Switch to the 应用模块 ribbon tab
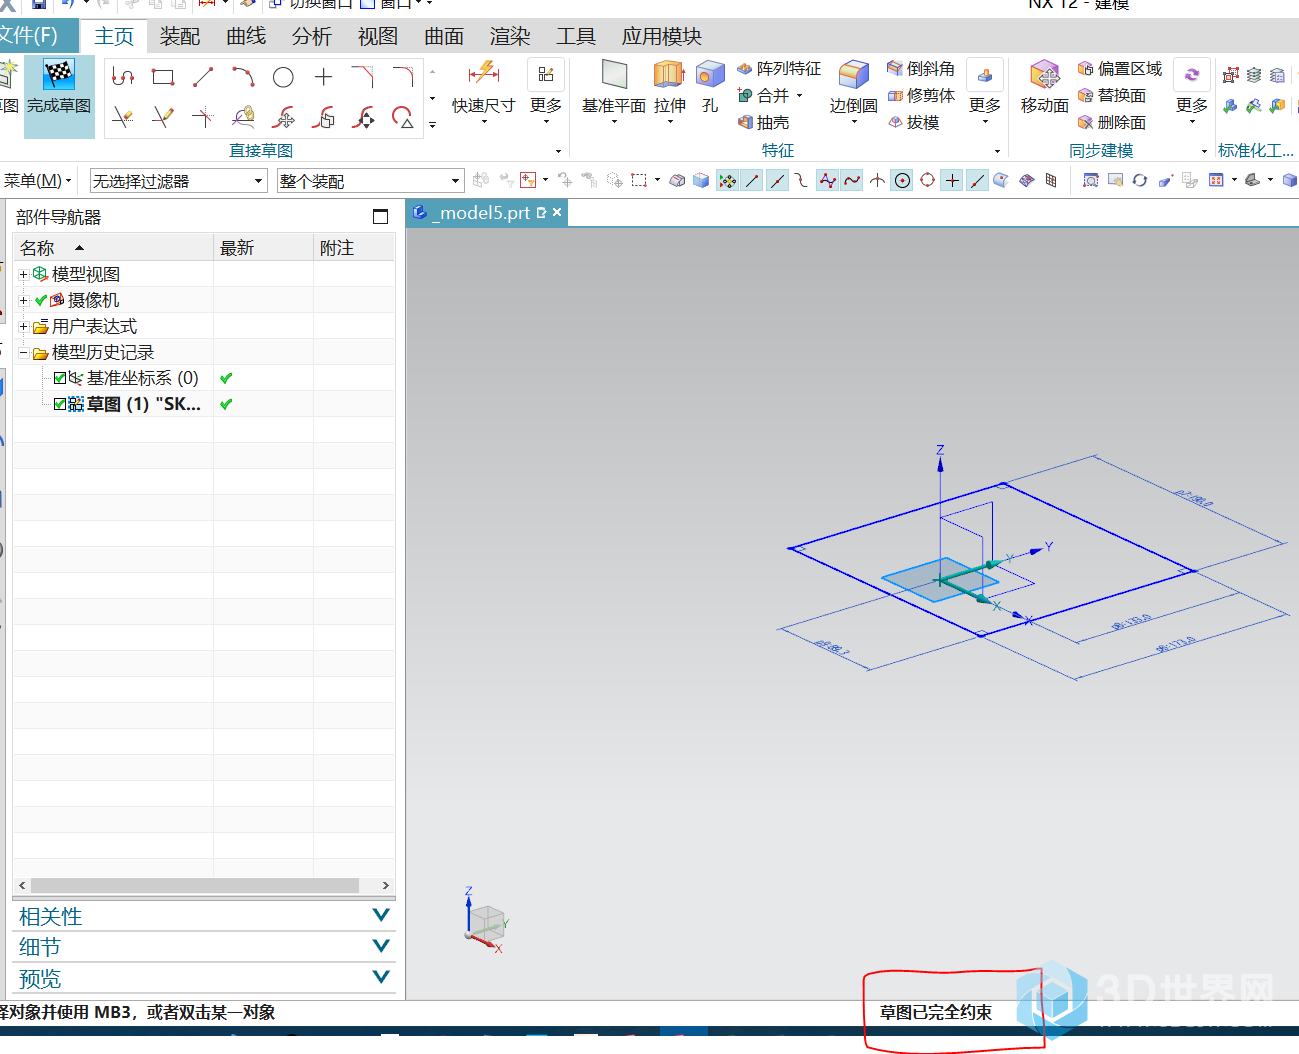The height and width of the screenshot is (1054, 1299). click(662, 37)
